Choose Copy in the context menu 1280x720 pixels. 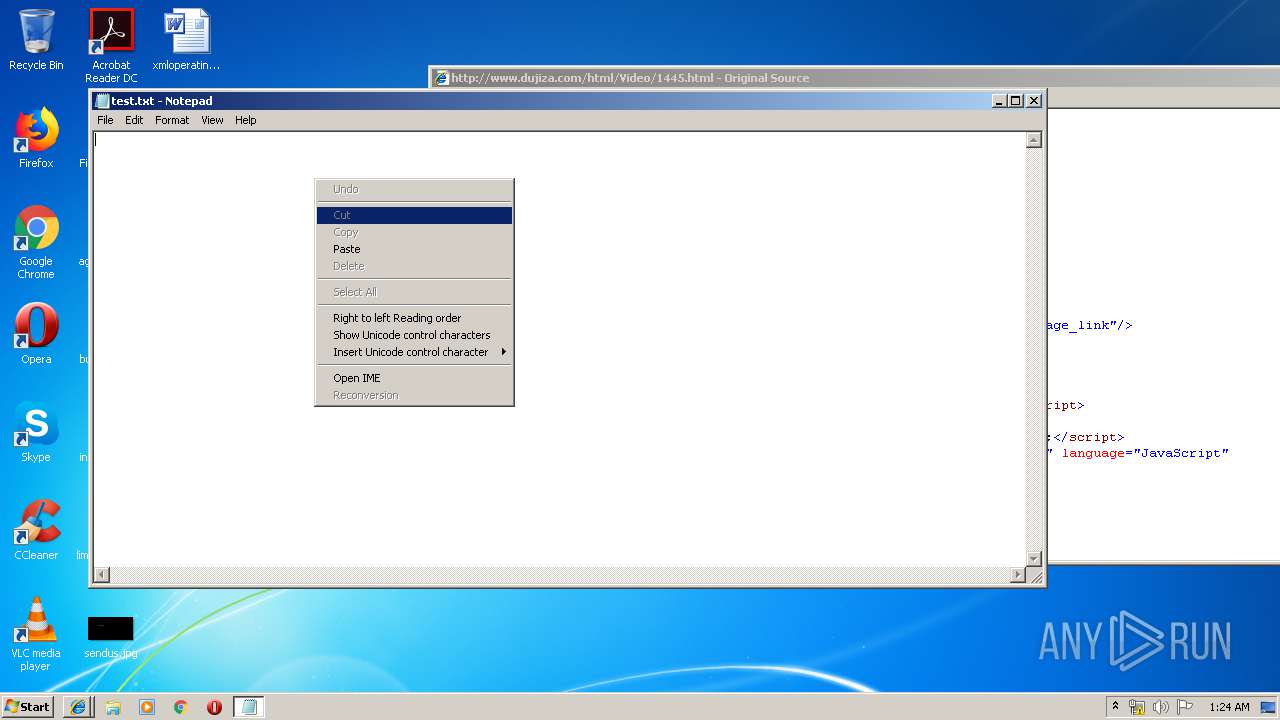click(414, 232)
